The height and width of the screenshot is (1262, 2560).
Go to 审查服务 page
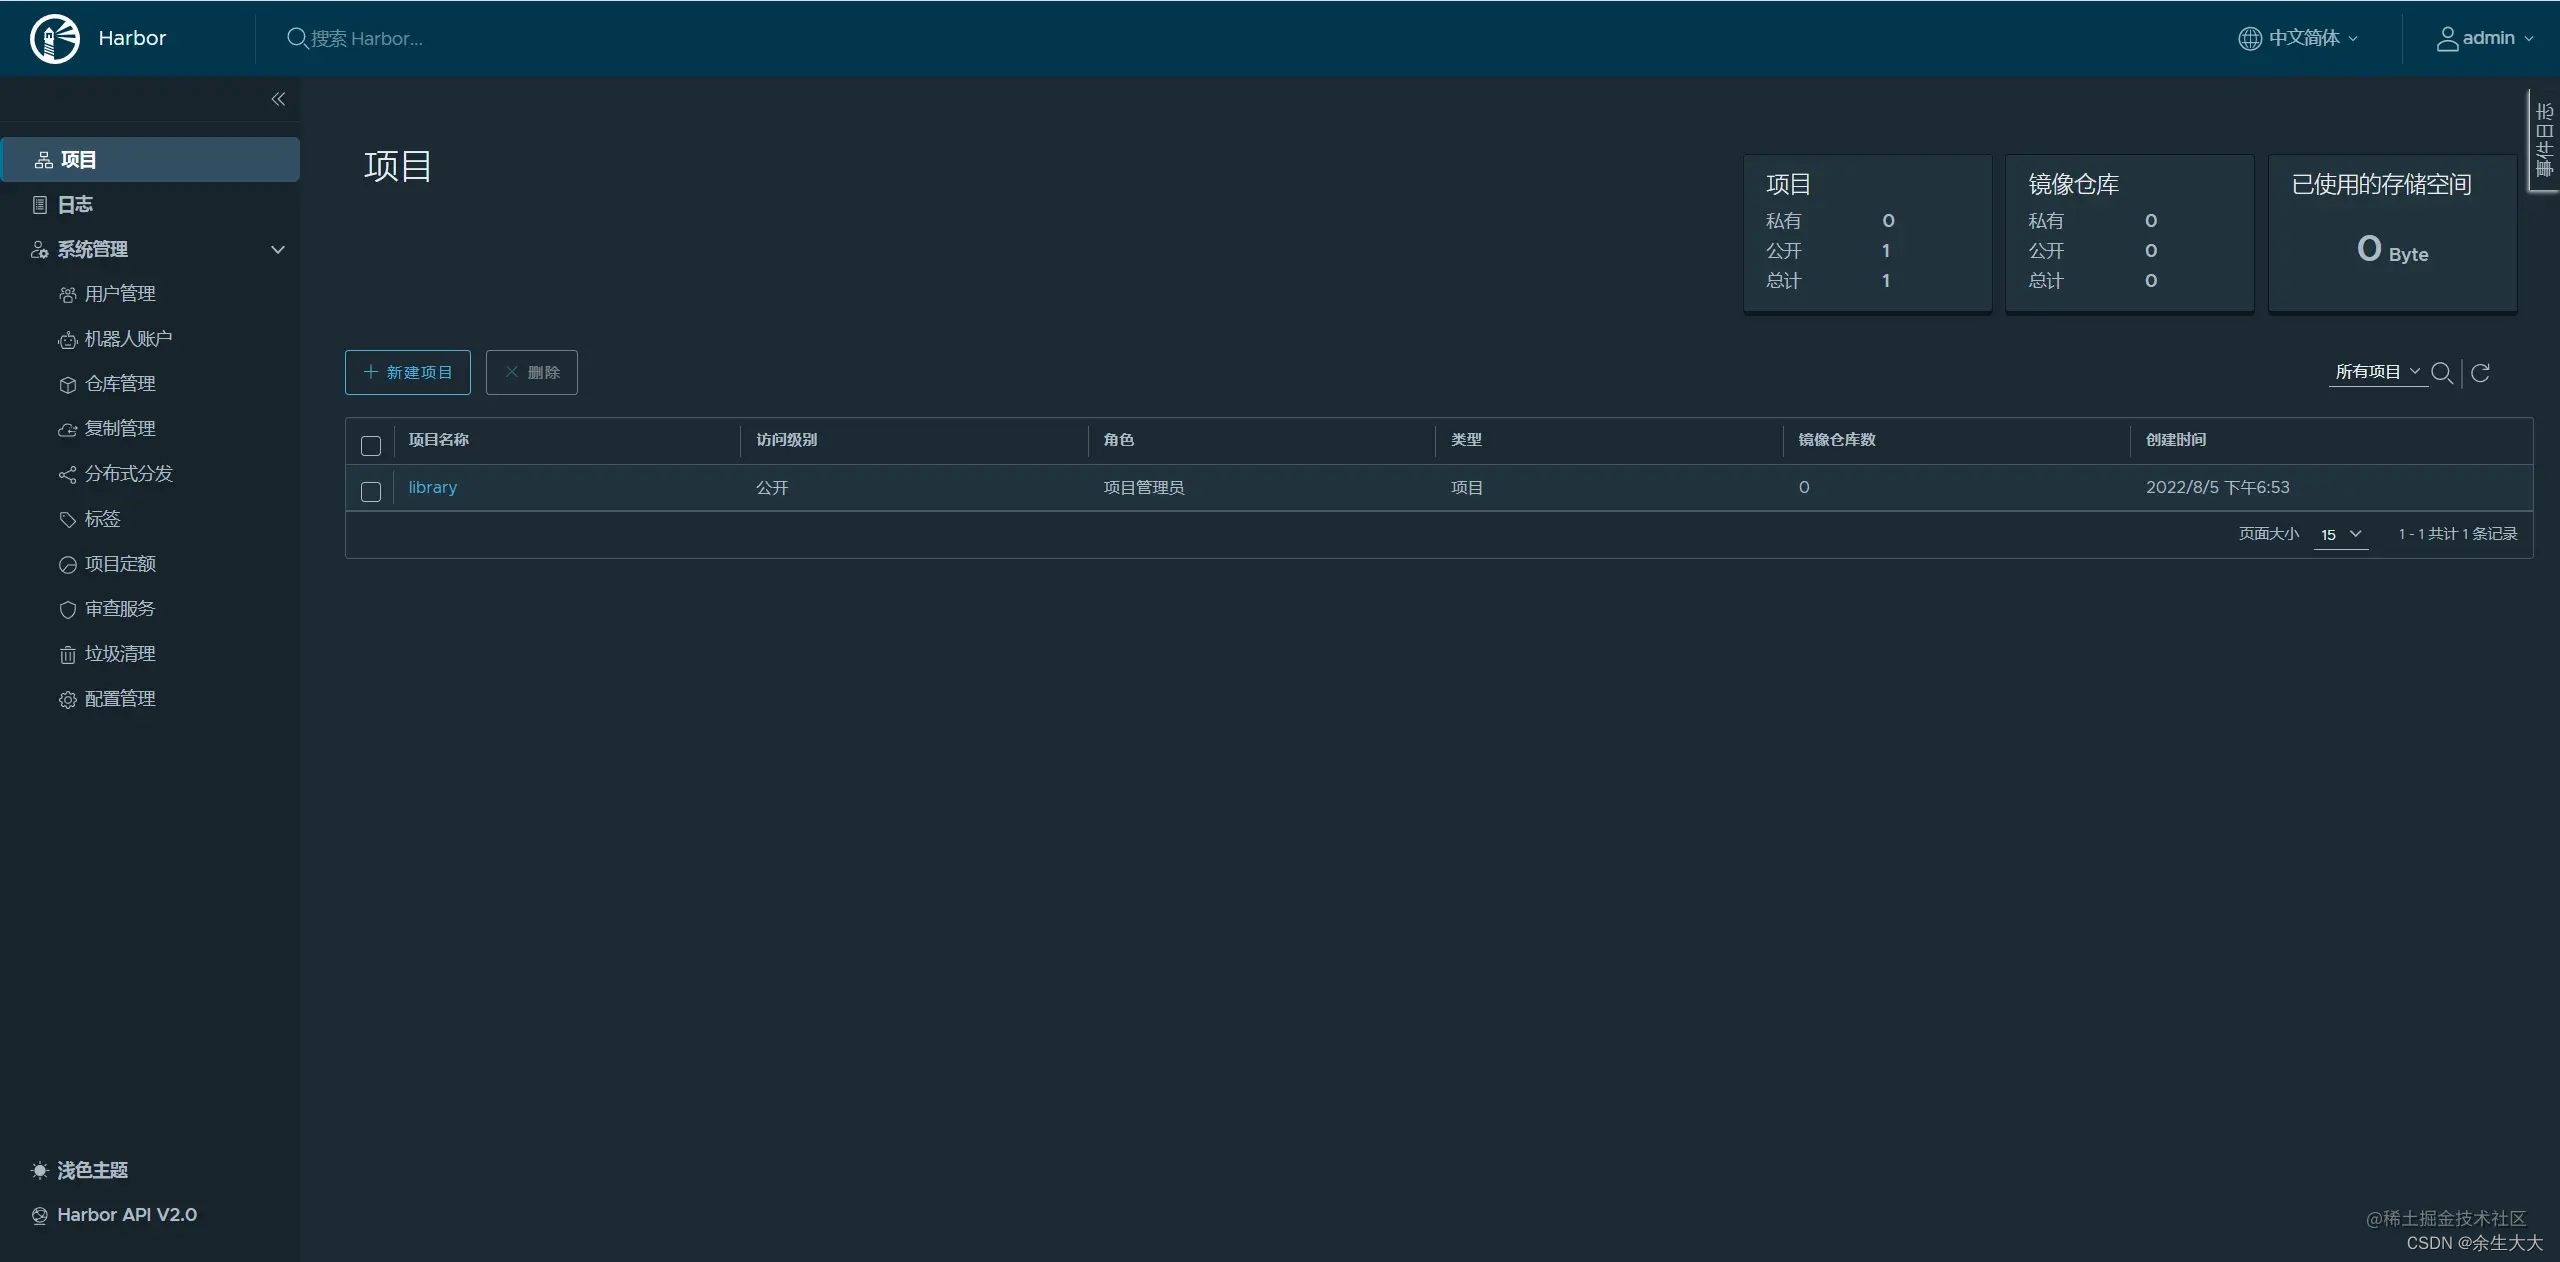pyautogui.click(x=120, y=609)
